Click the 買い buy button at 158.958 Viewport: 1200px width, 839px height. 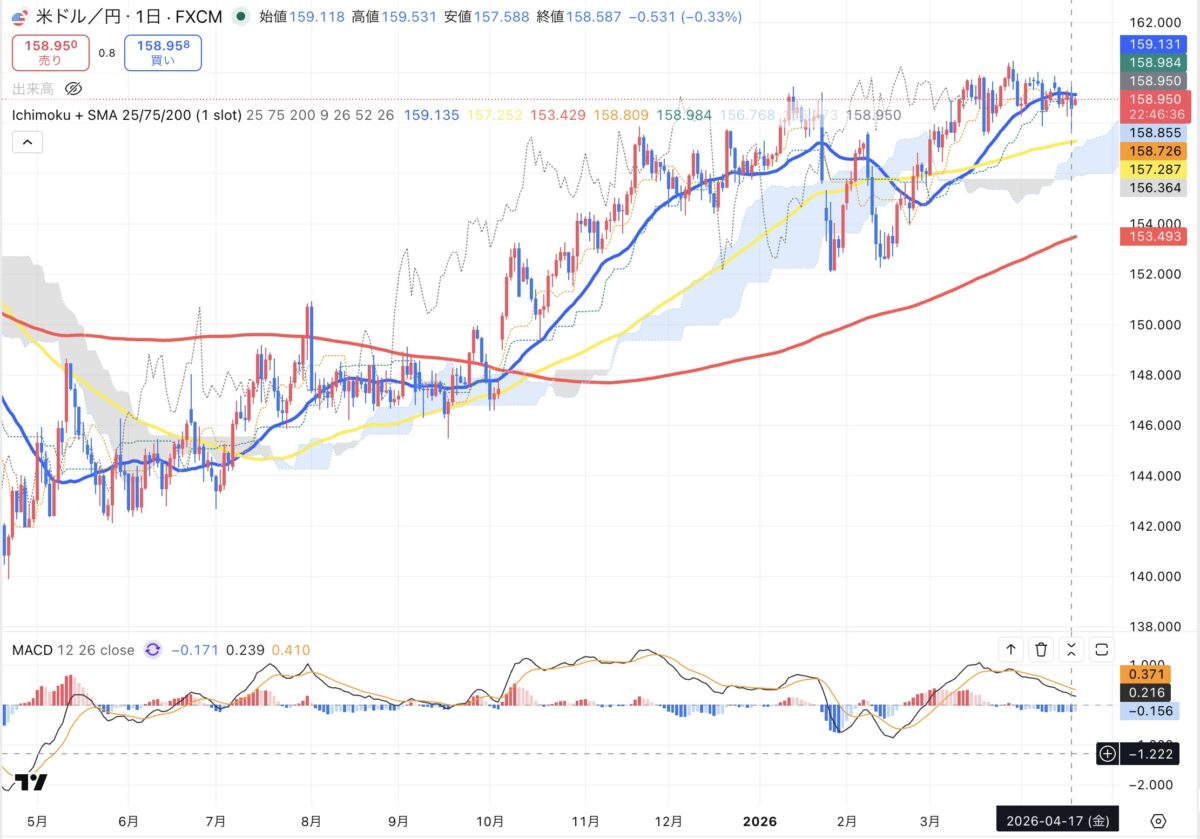[163, 53]
